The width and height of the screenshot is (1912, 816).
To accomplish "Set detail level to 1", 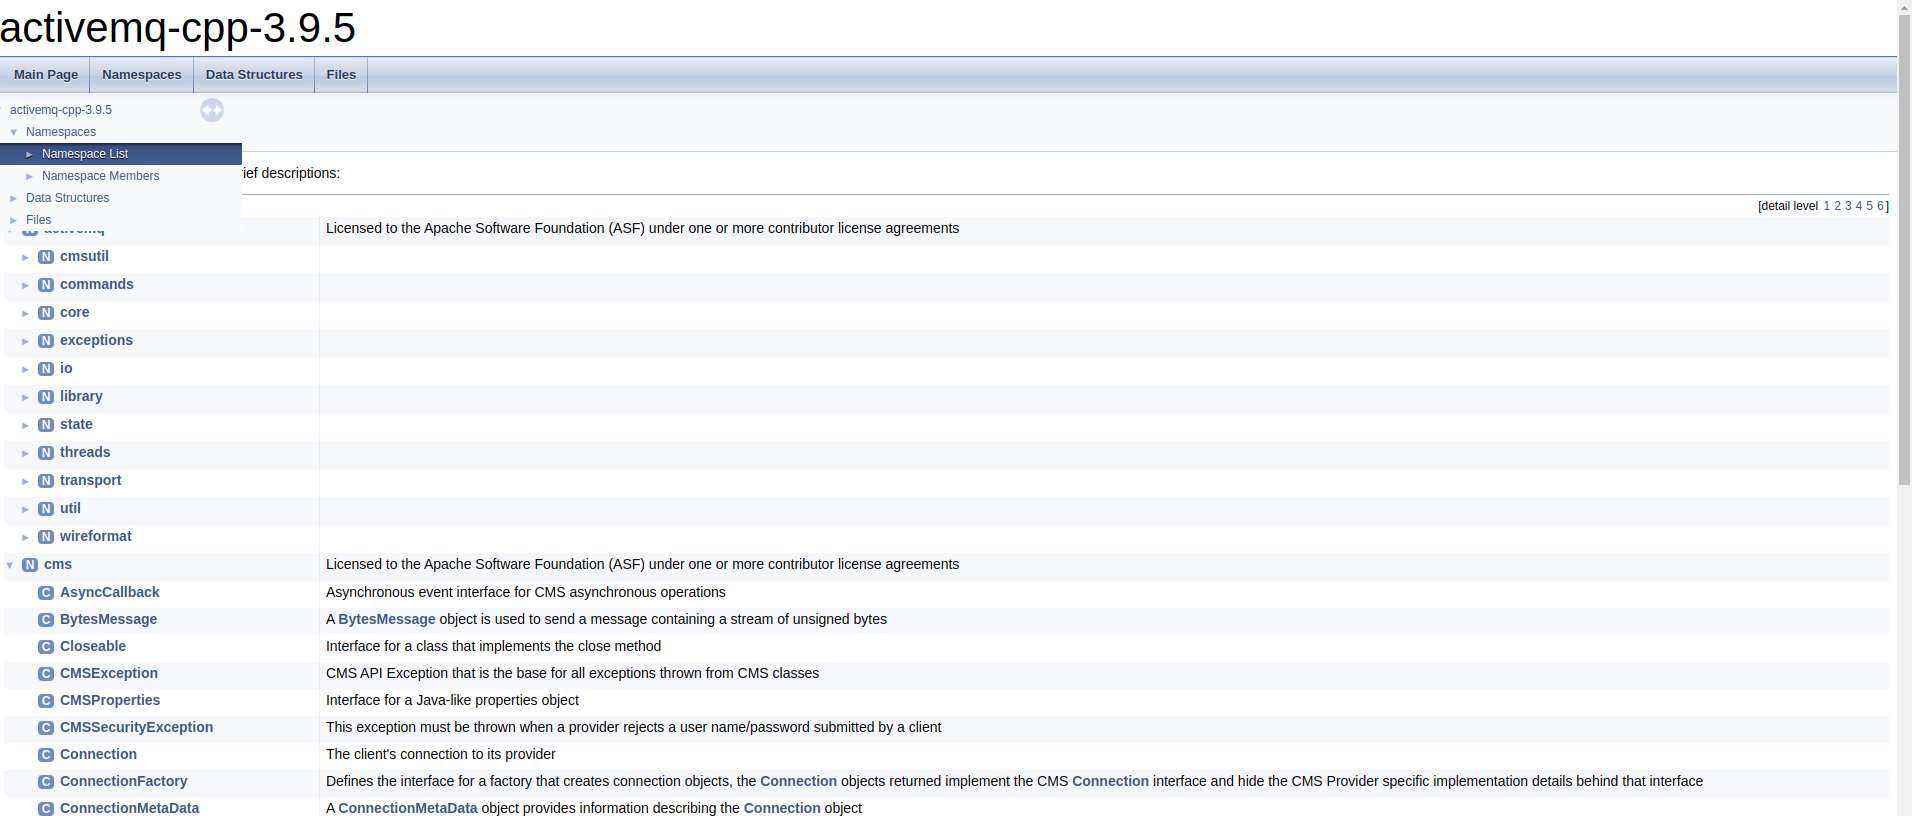I will [1826, 206].
